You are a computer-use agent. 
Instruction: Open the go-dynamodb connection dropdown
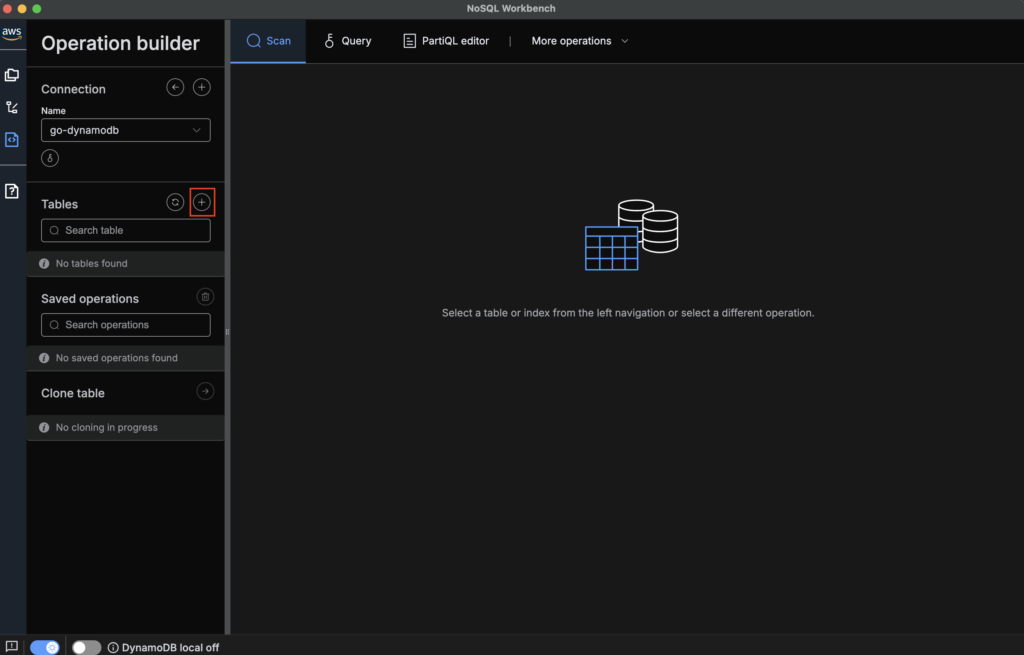126,130
